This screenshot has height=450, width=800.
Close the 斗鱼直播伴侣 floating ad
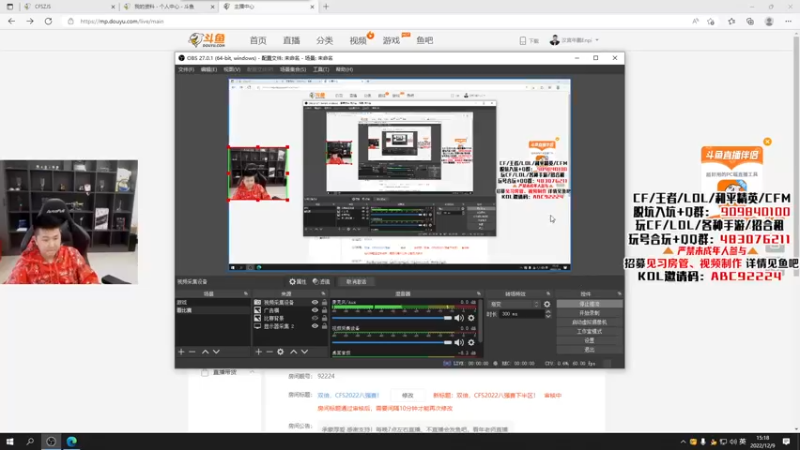tap(767, 142)
